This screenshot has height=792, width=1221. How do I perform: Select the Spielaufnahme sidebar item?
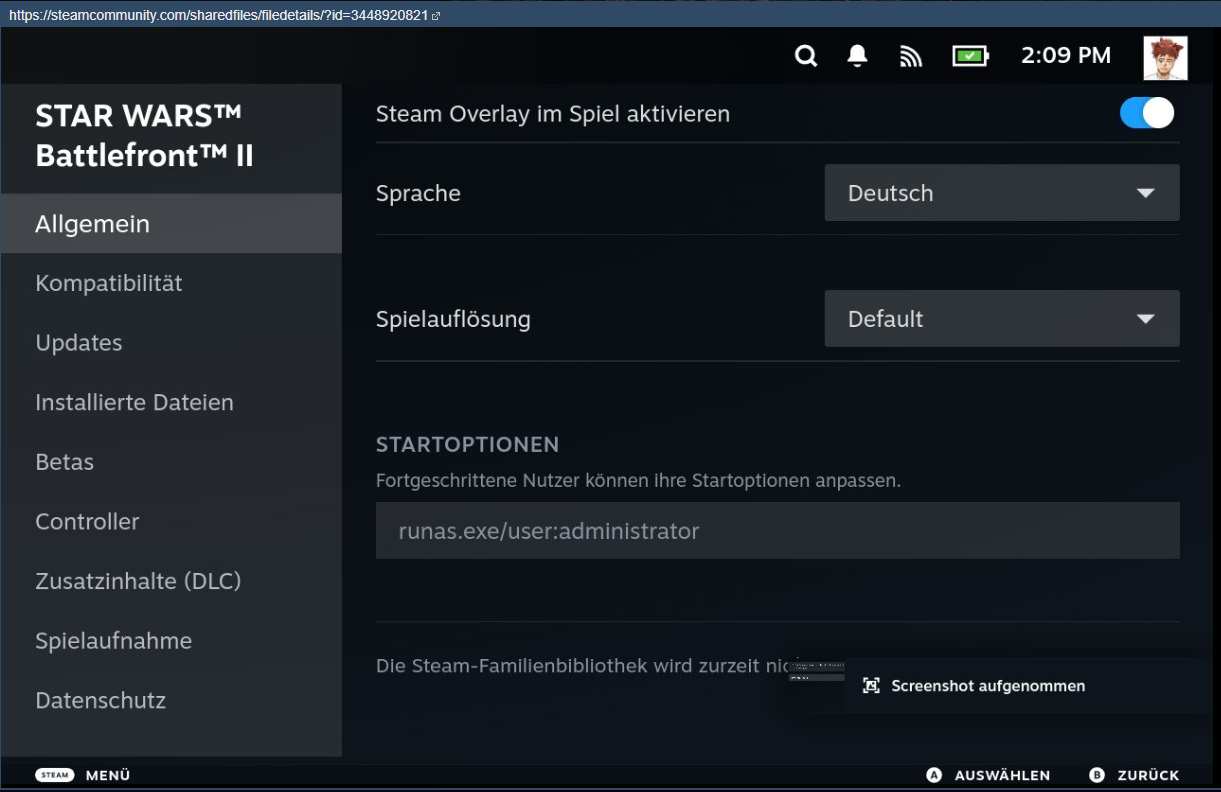coord(171,640)
